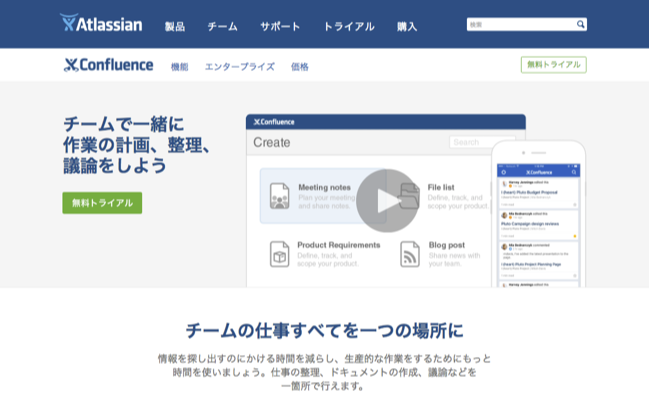This screenshot has height=407, width=649.
Task: Open the チーム menu item
Action: (x=223, y=26)
